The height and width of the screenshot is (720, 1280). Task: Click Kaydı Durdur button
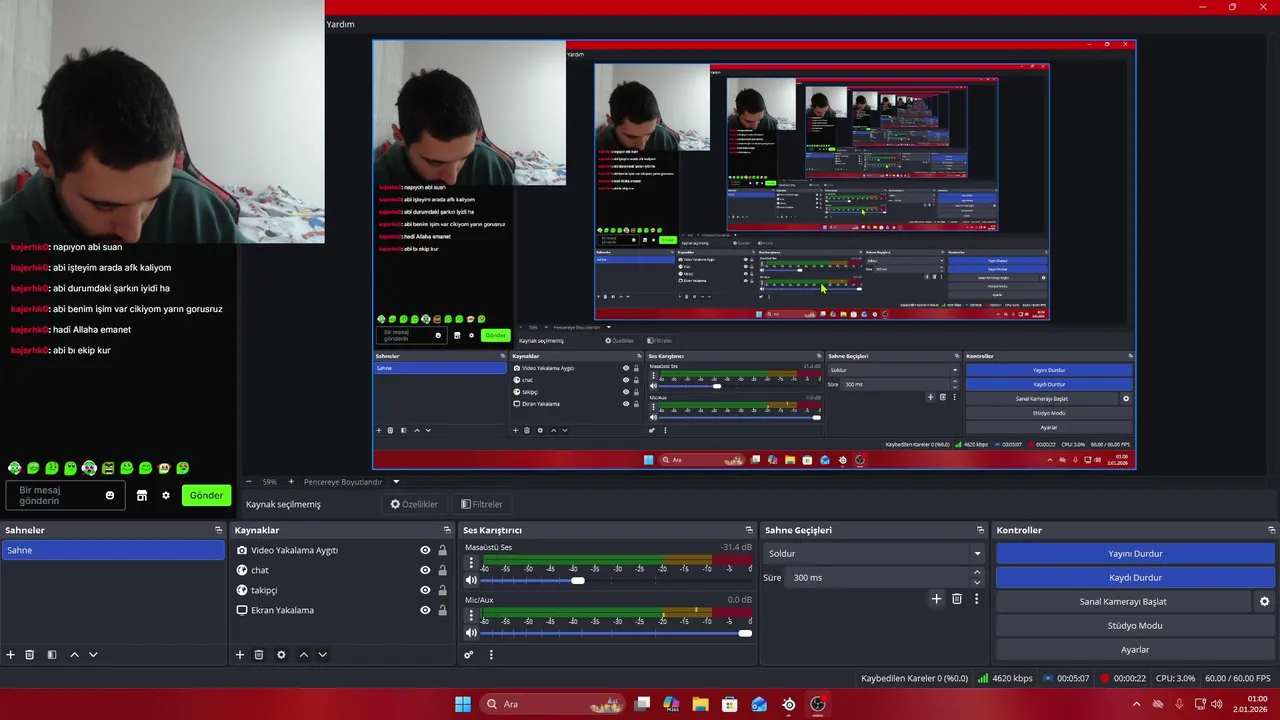coord(1135,577)
